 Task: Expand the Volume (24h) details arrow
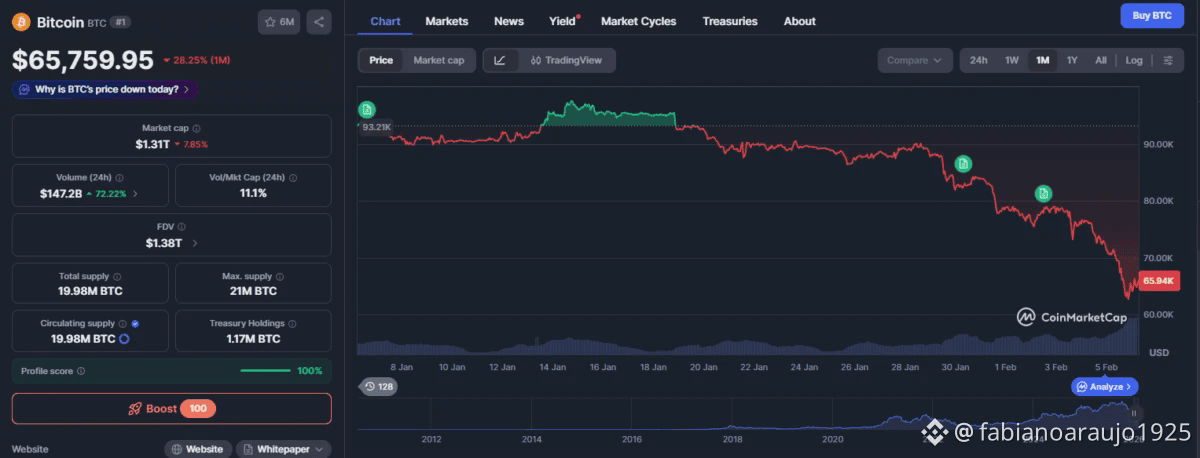pos(136,193)
